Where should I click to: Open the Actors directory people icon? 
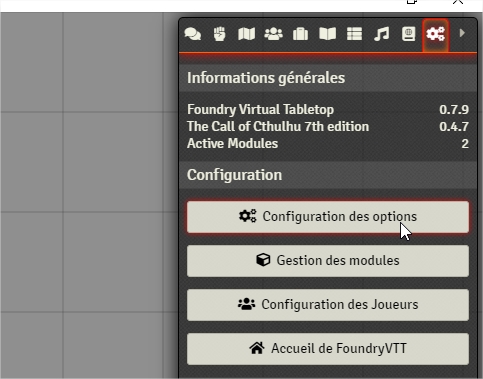pos(274,34)
